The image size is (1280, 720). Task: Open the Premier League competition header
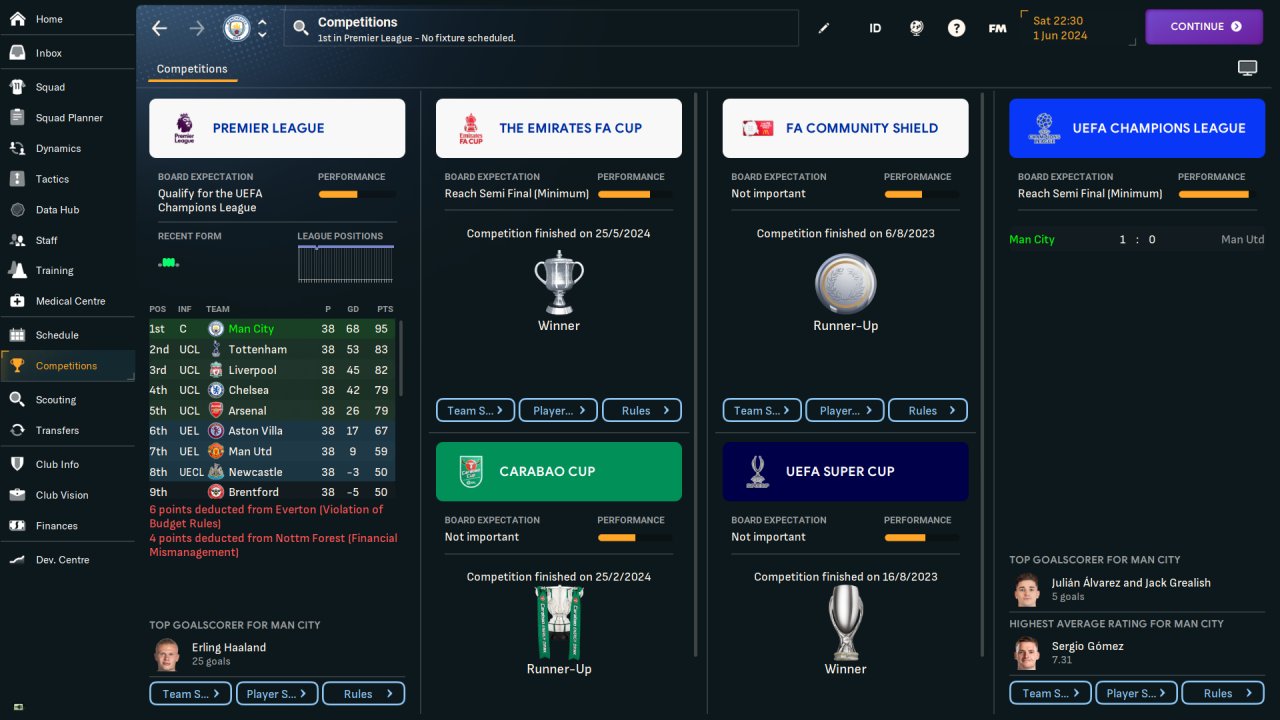coord(277,128)
